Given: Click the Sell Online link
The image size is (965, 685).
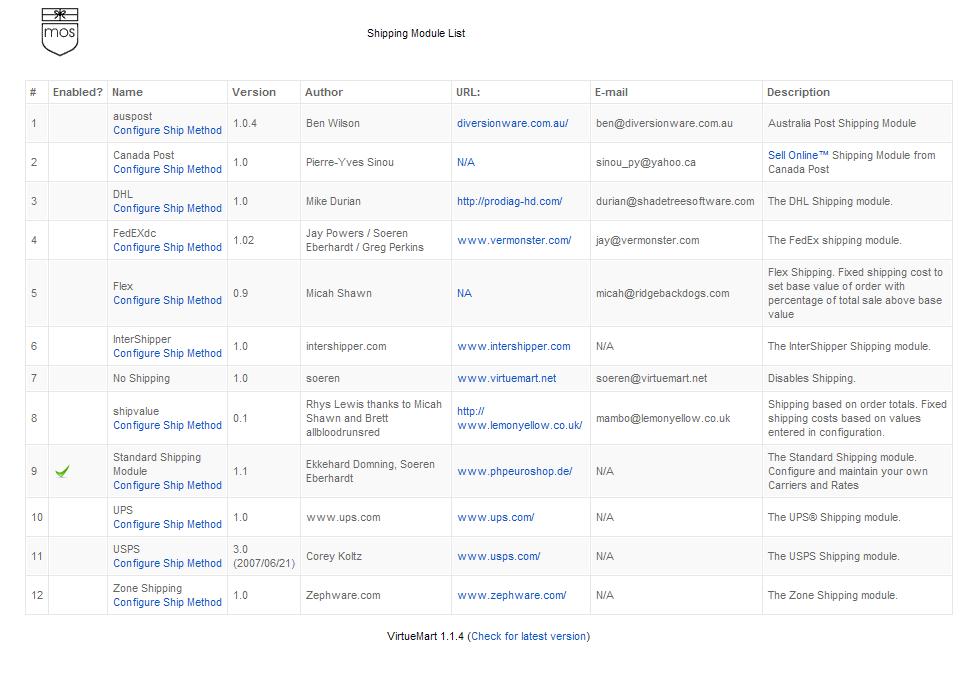Looking at the screenshot, I should point(798,156).
